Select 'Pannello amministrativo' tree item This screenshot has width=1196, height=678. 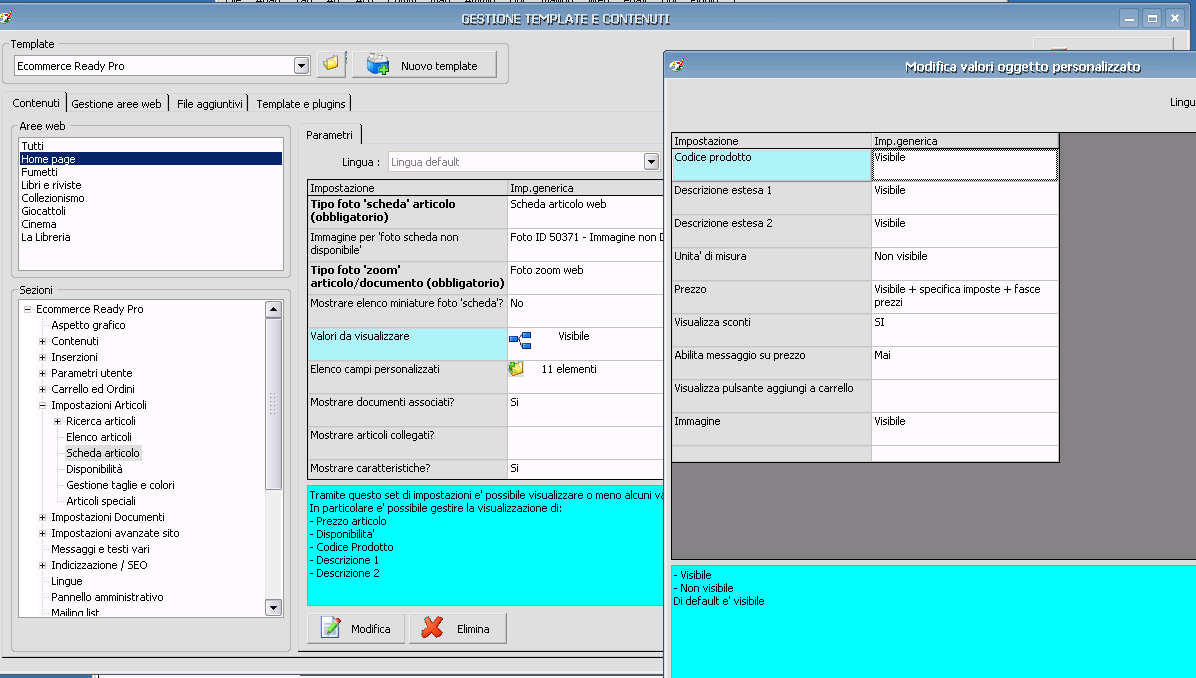pyautogui.click(x=108, y=597)
